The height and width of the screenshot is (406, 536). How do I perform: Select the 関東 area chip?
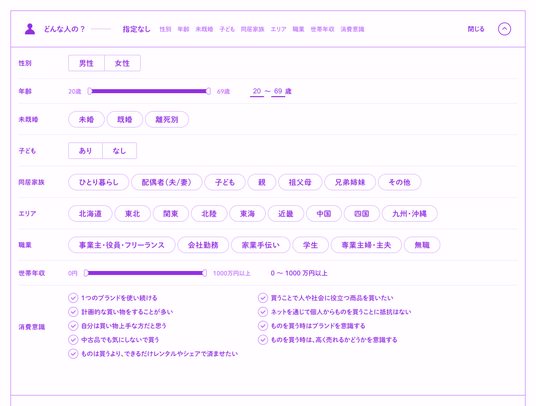tap(171, 214)
